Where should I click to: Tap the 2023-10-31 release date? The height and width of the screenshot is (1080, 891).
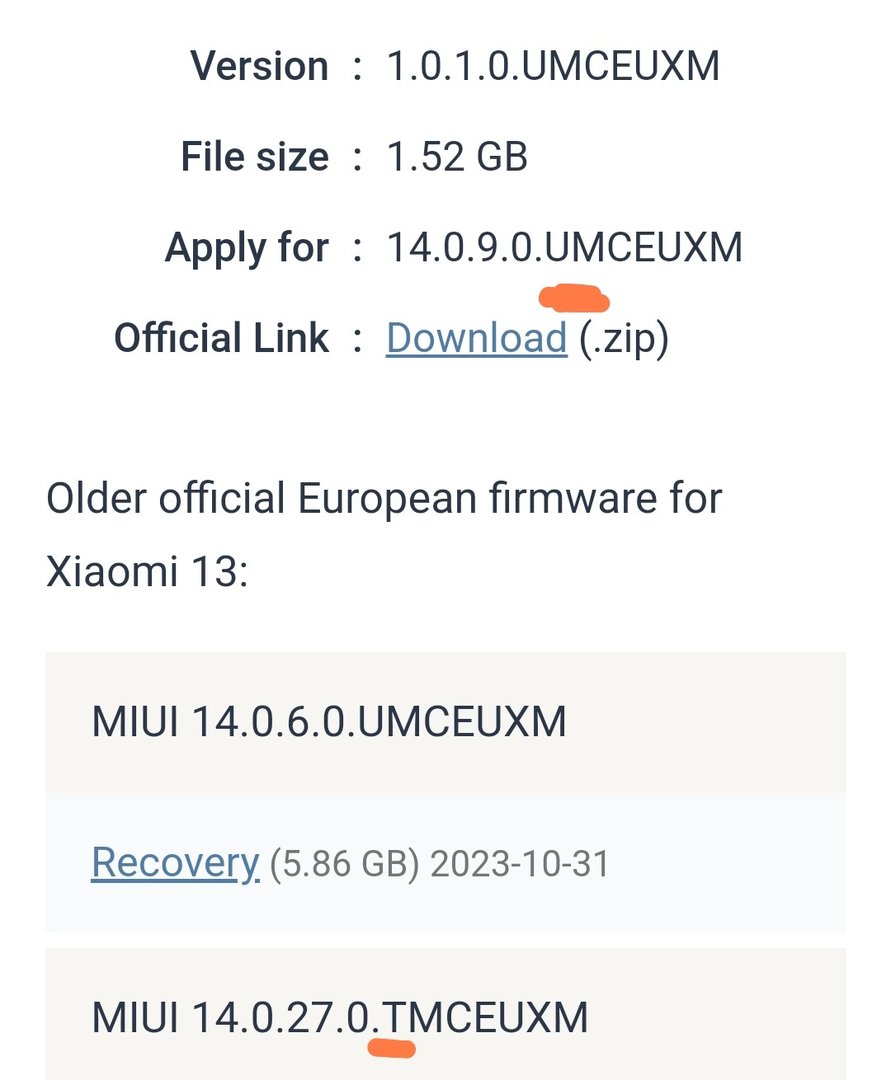(x=519, y=864)
